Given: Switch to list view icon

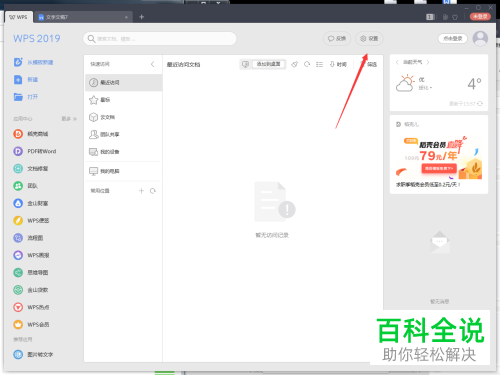Looking at the screenshot, I should (319, 64).
